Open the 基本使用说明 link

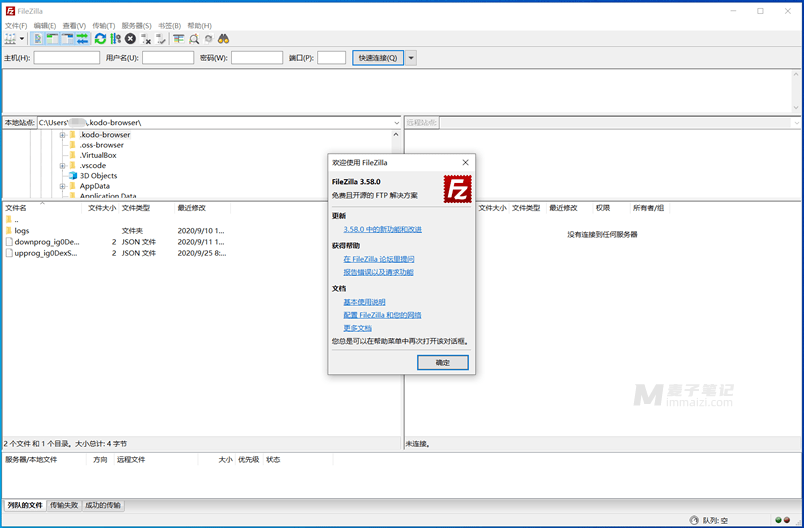[x=365, y=302]
